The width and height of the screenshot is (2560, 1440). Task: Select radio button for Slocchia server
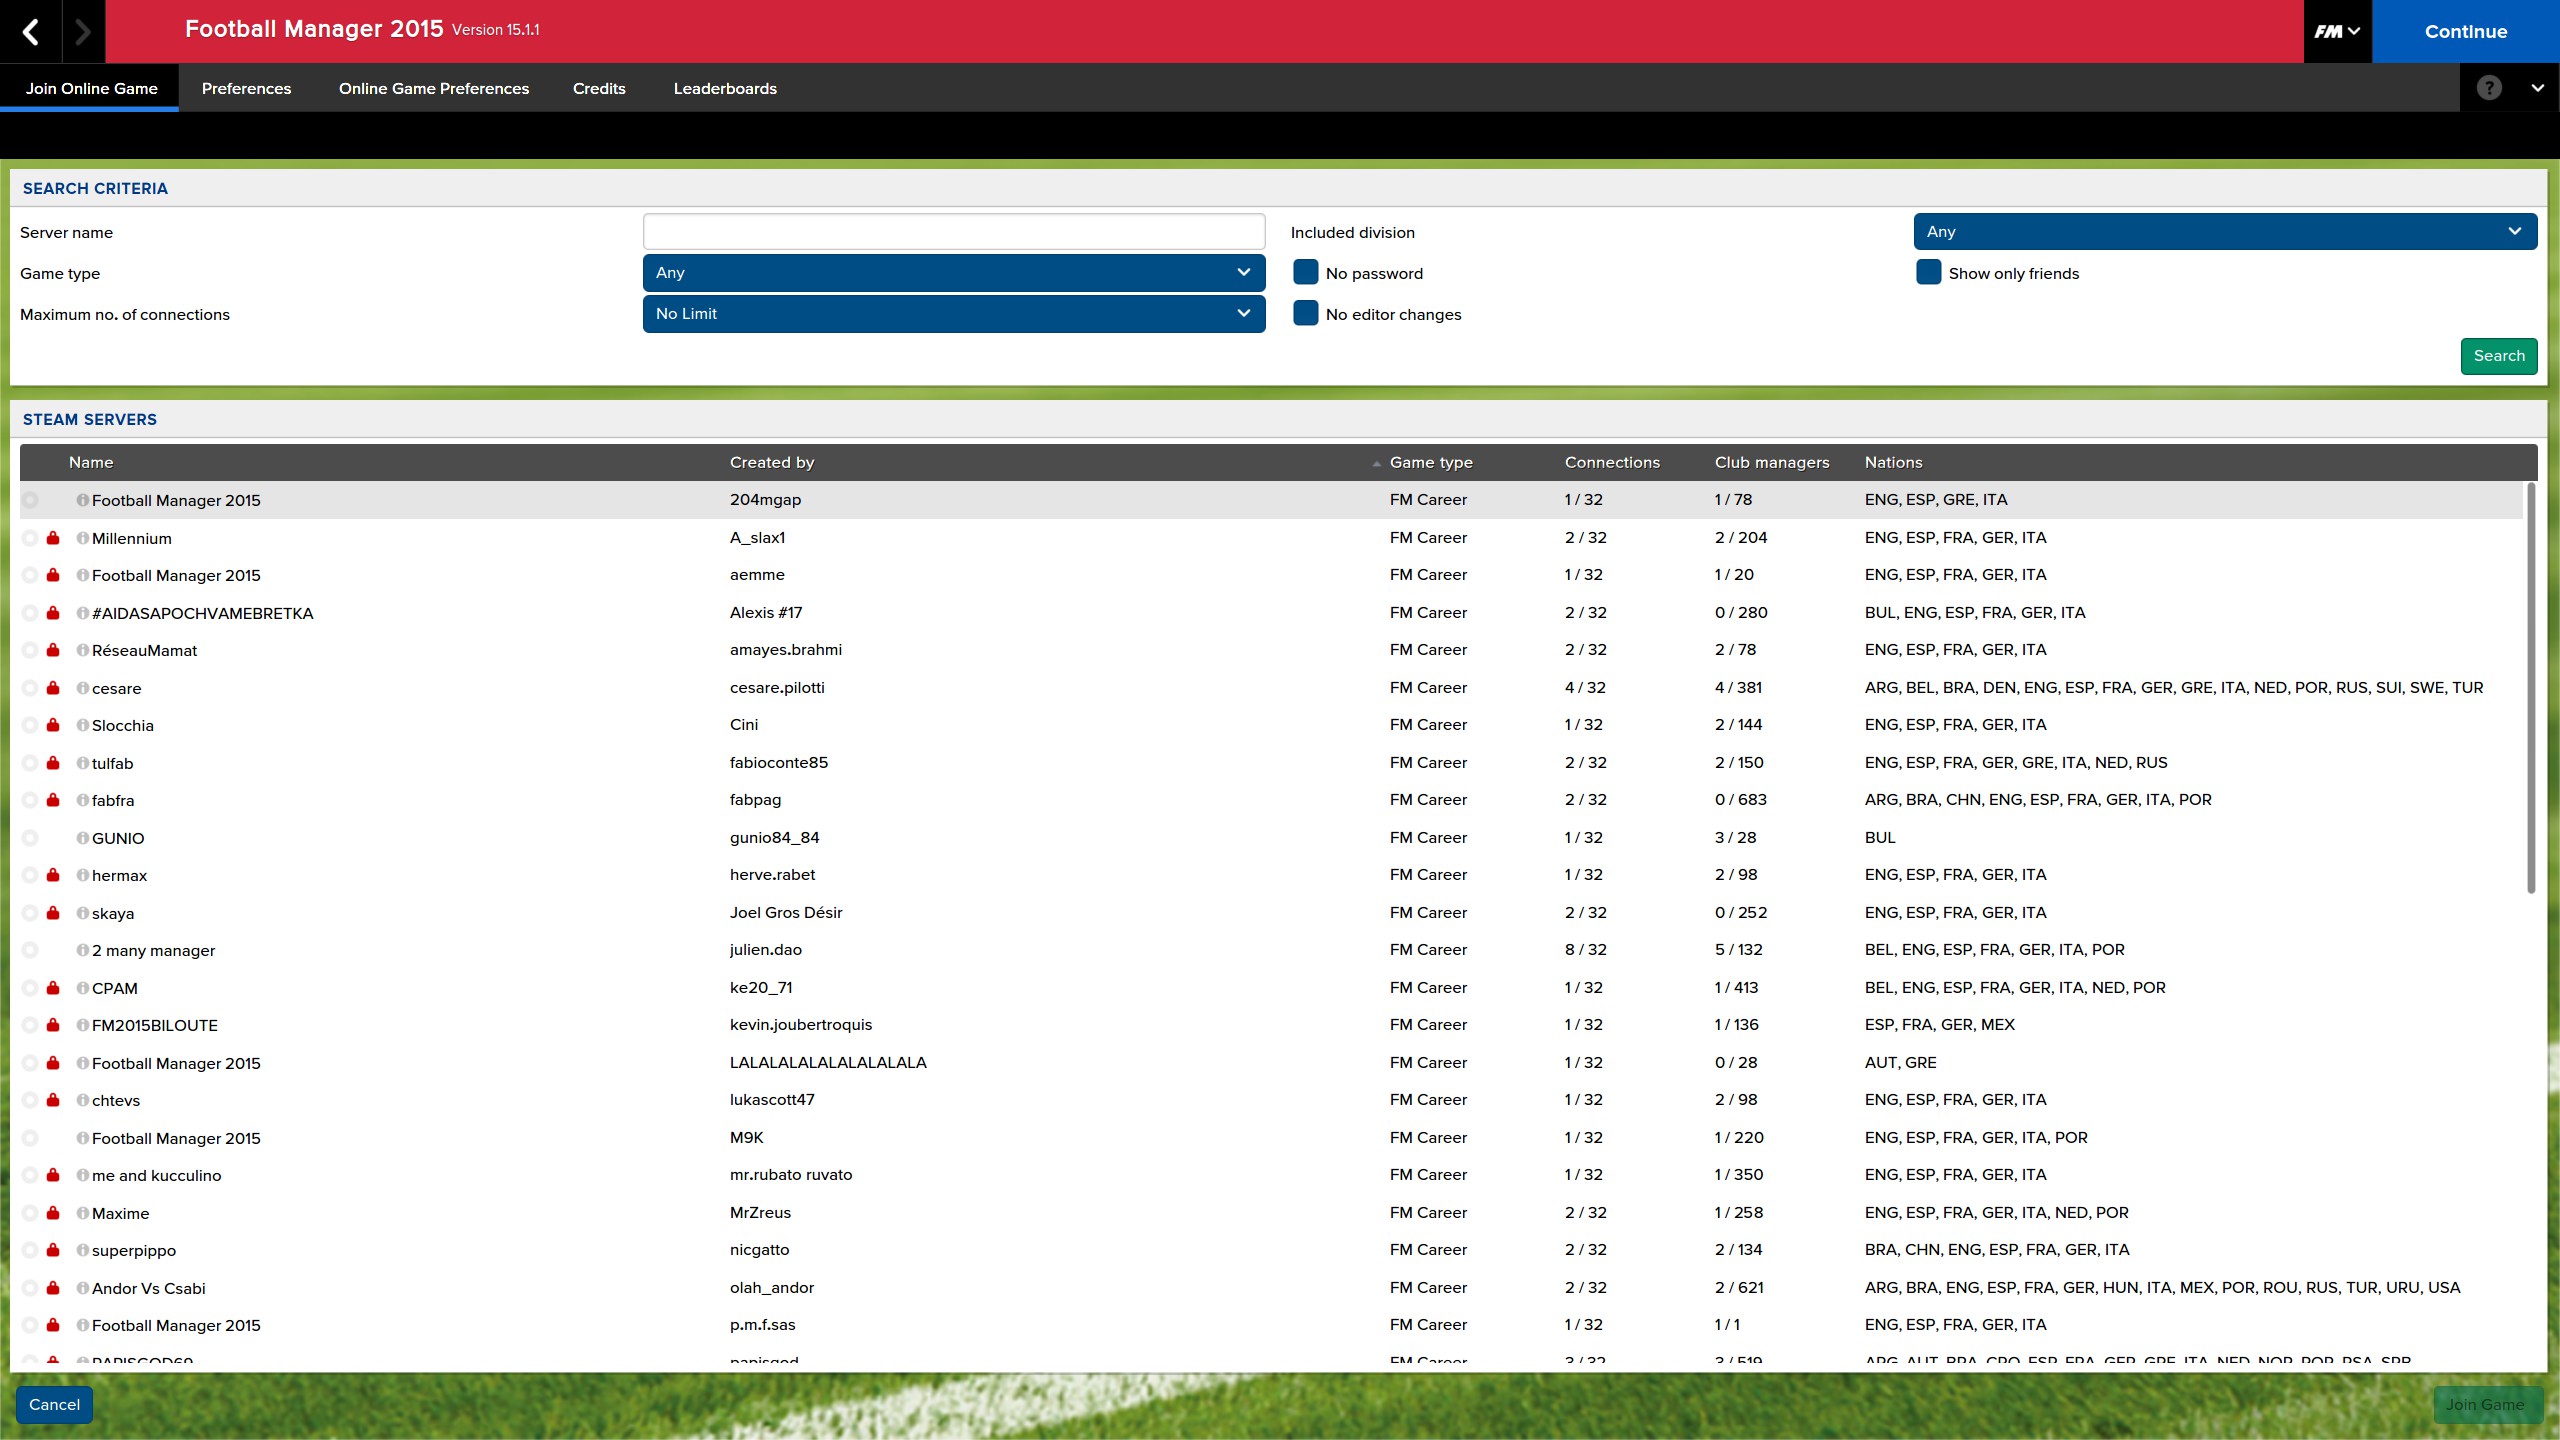30,725
